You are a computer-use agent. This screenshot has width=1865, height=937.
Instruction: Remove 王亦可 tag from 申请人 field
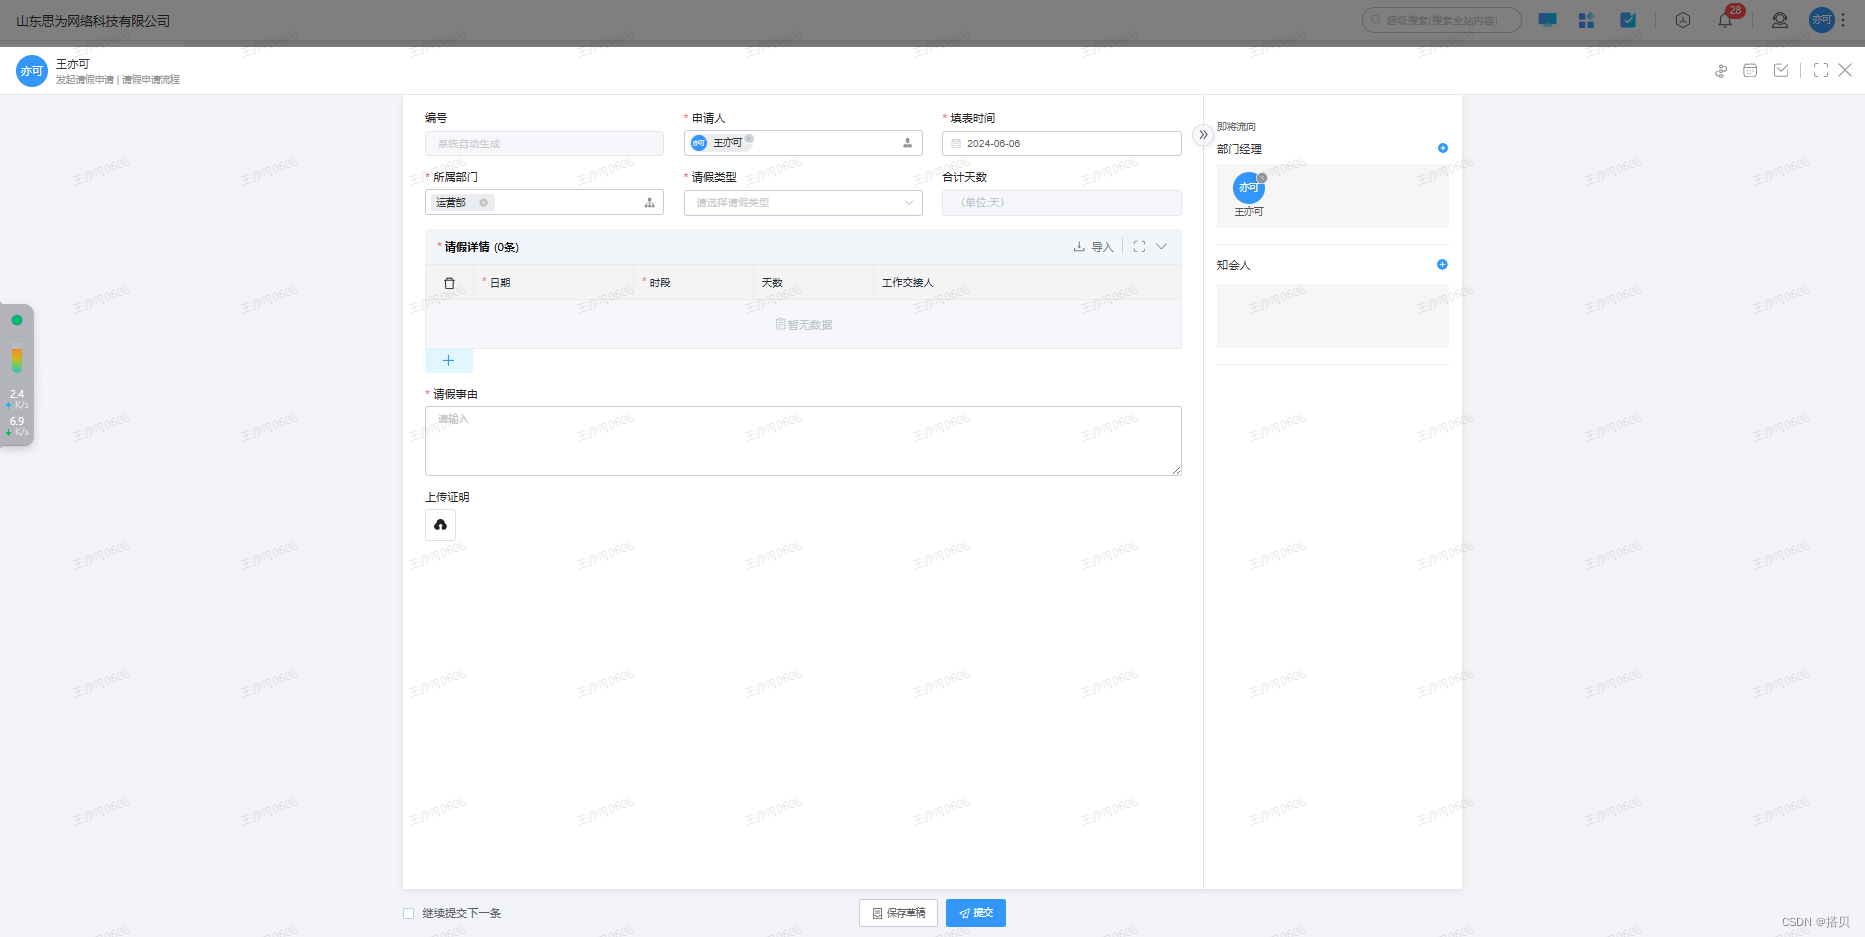pos(749,139)
